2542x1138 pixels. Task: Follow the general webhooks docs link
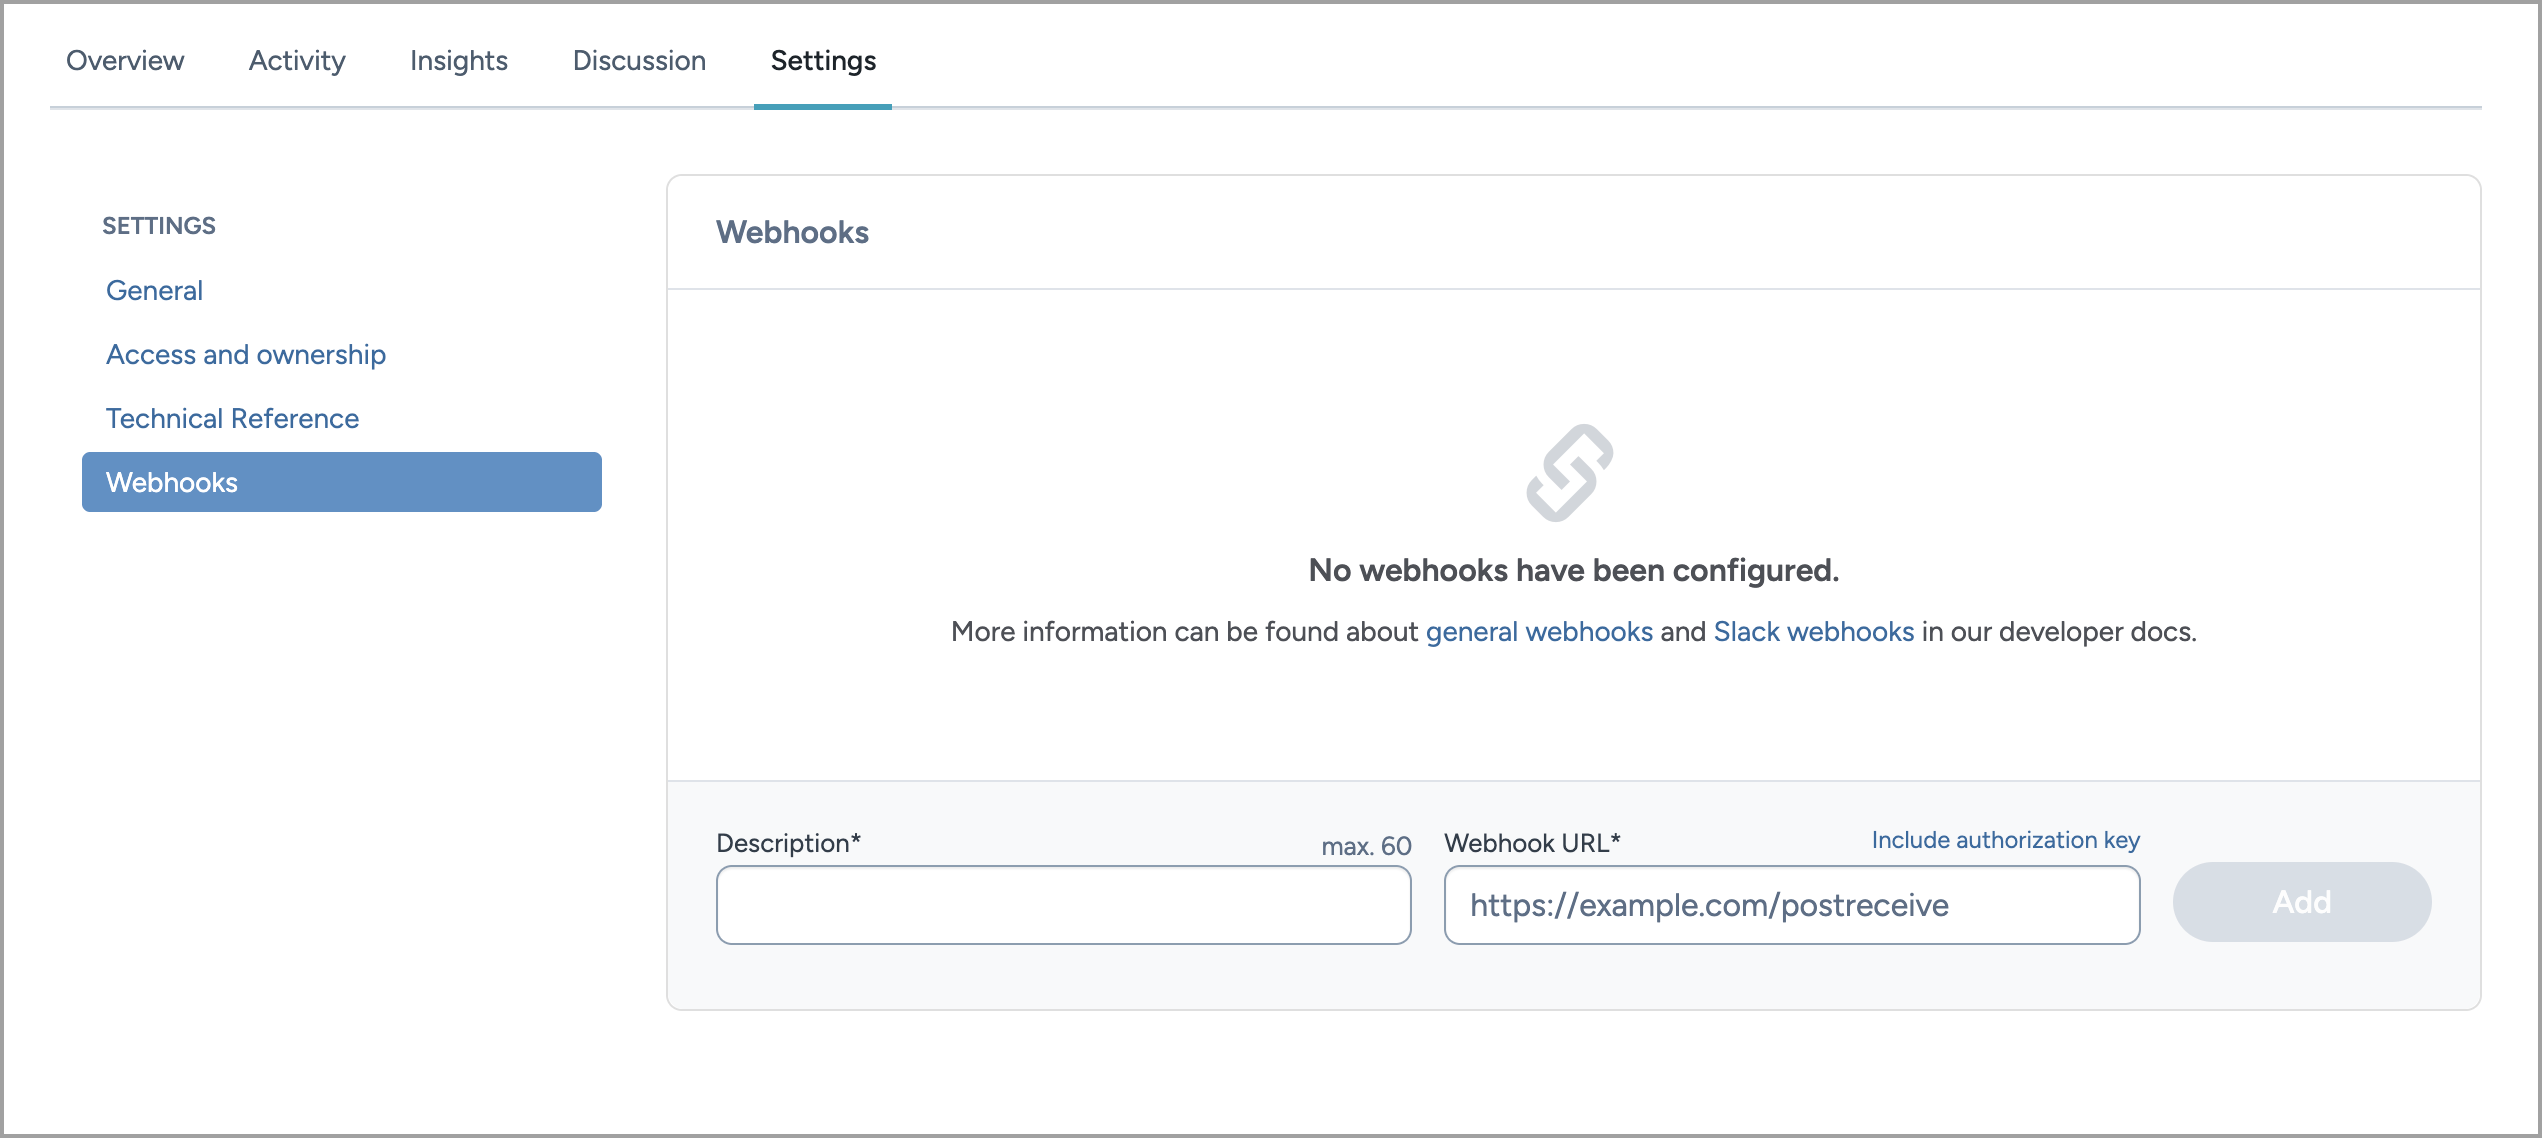click(x=1539, y=631)
